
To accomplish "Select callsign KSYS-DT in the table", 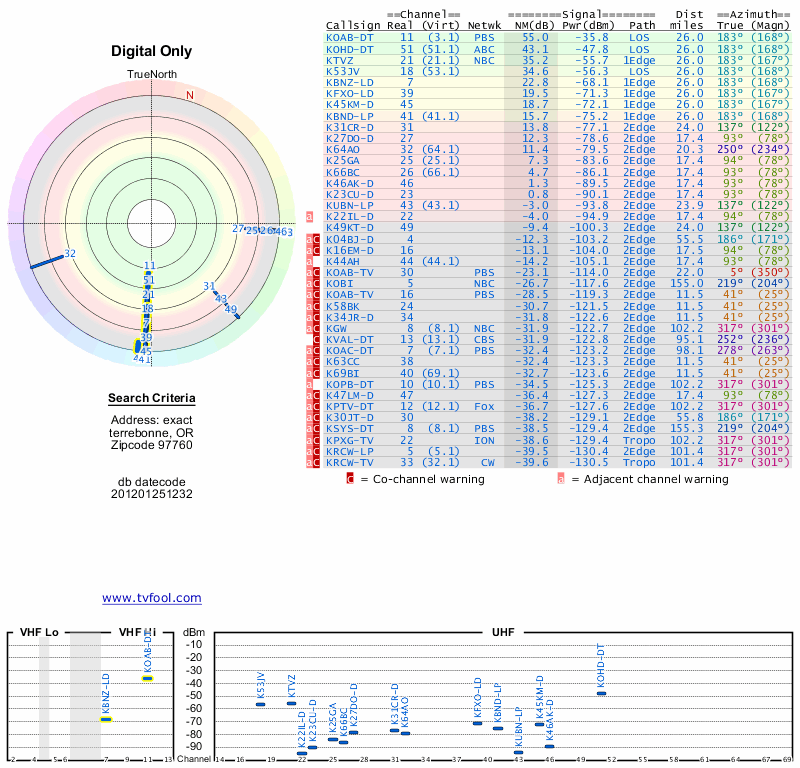I will [350, 429].
